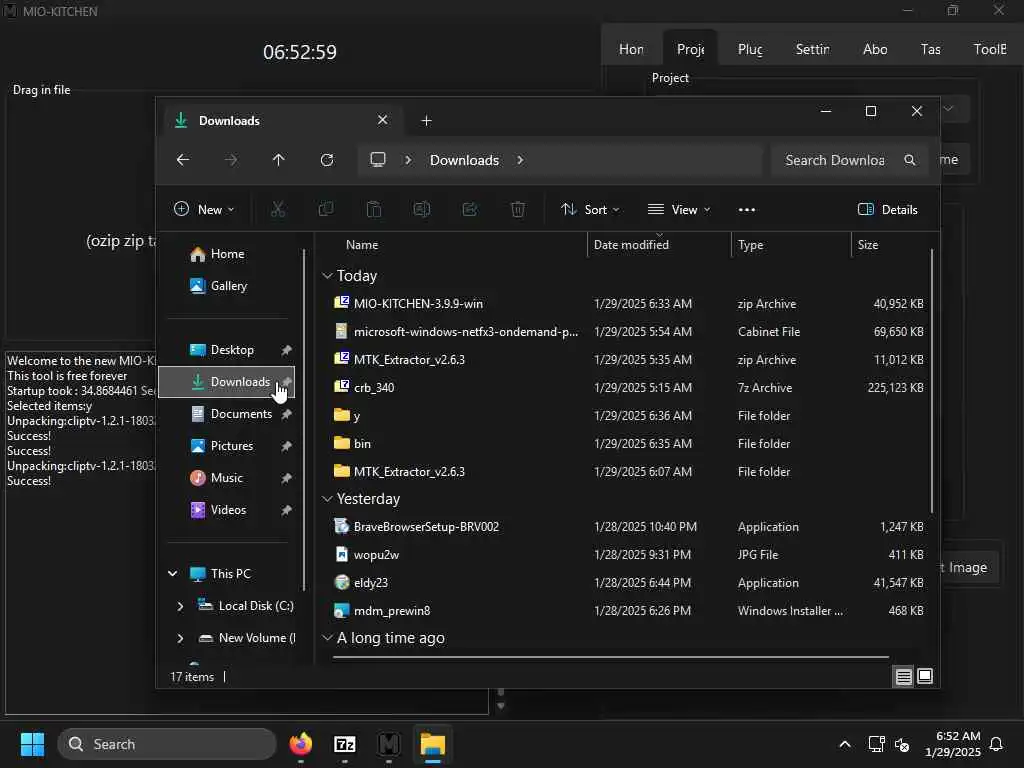The height and width of the screenshot is (768, 1024).
Task: Click the Share icon in Explorer toolbar
Action: coord(470,209)
